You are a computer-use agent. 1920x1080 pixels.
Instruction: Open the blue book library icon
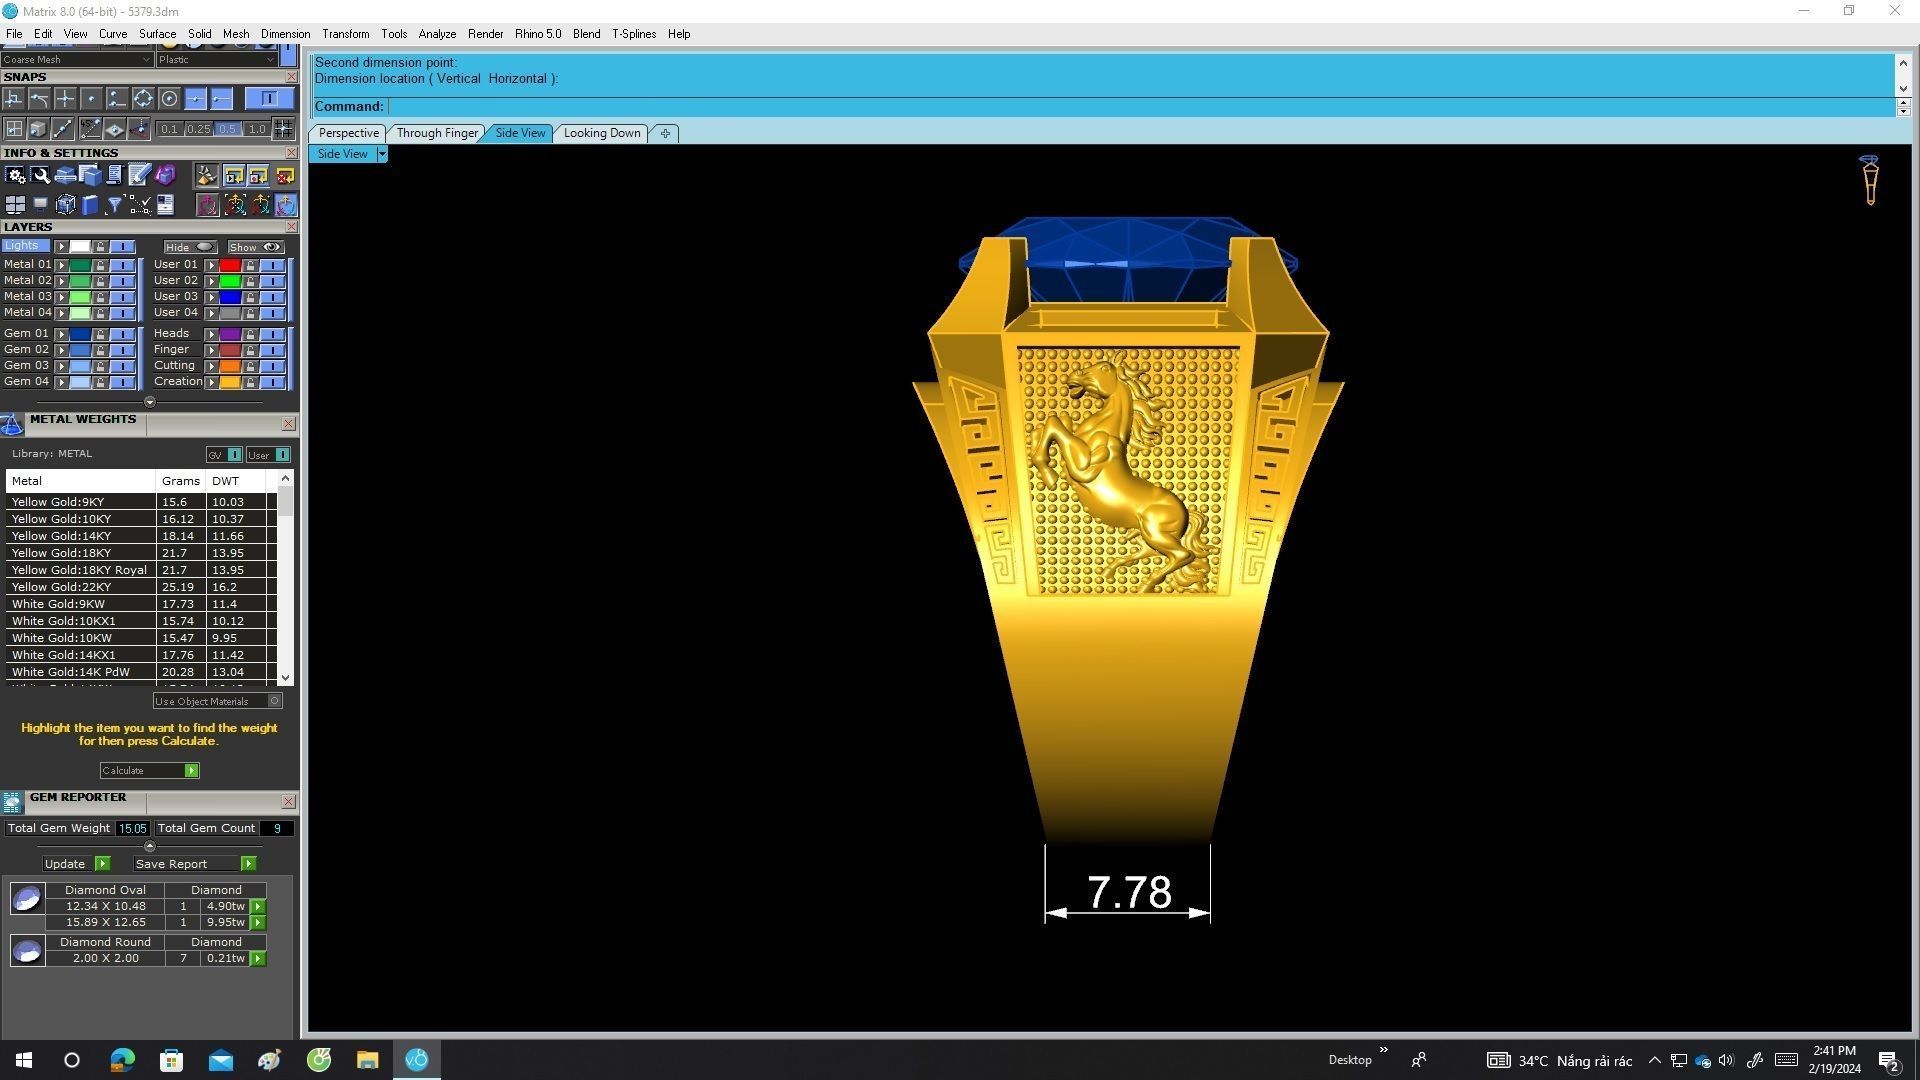point(91,204)
